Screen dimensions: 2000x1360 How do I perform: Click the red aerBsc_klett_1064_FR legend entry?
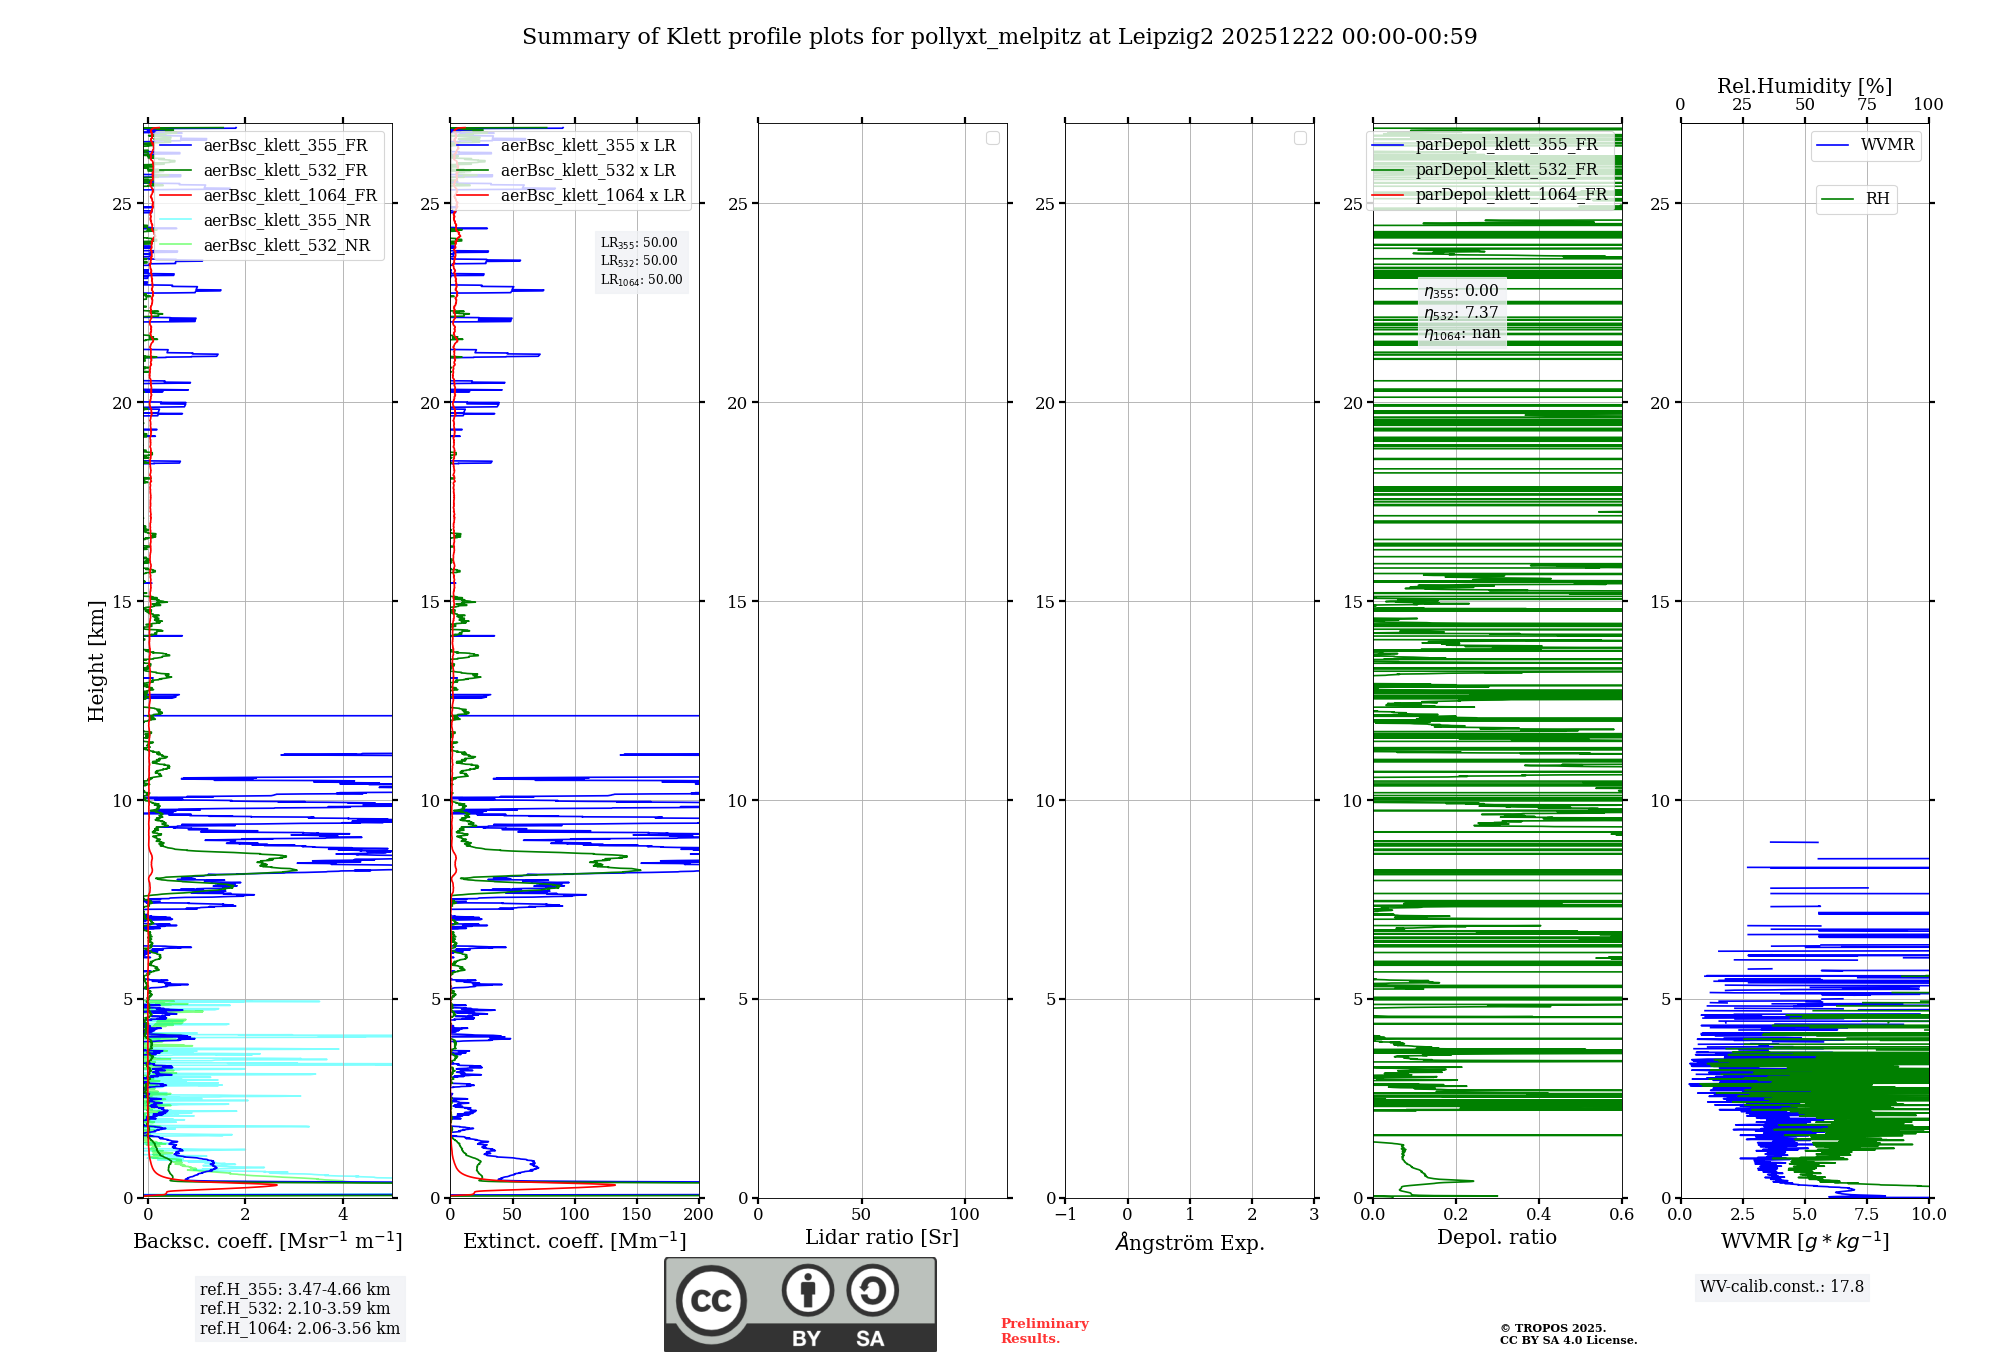coord(289,196)
